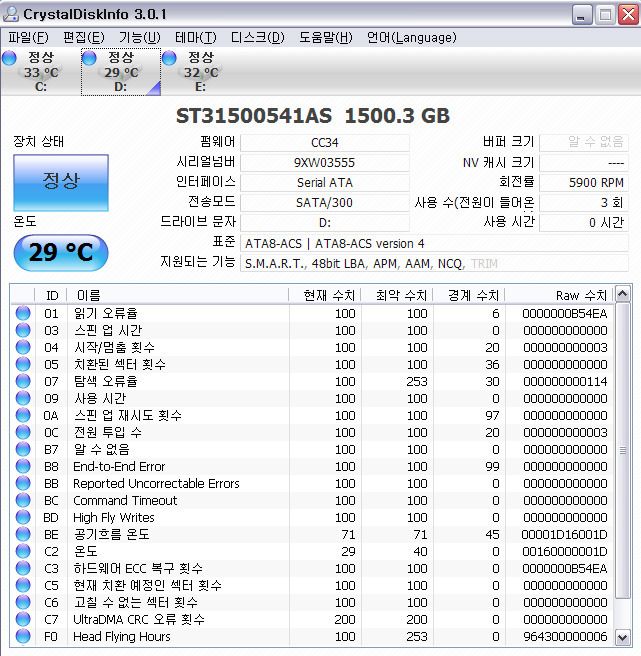Viewport: 641px width, 656px height.
Task: Click the status orb for attribute 07
Action: click(23, 381)
